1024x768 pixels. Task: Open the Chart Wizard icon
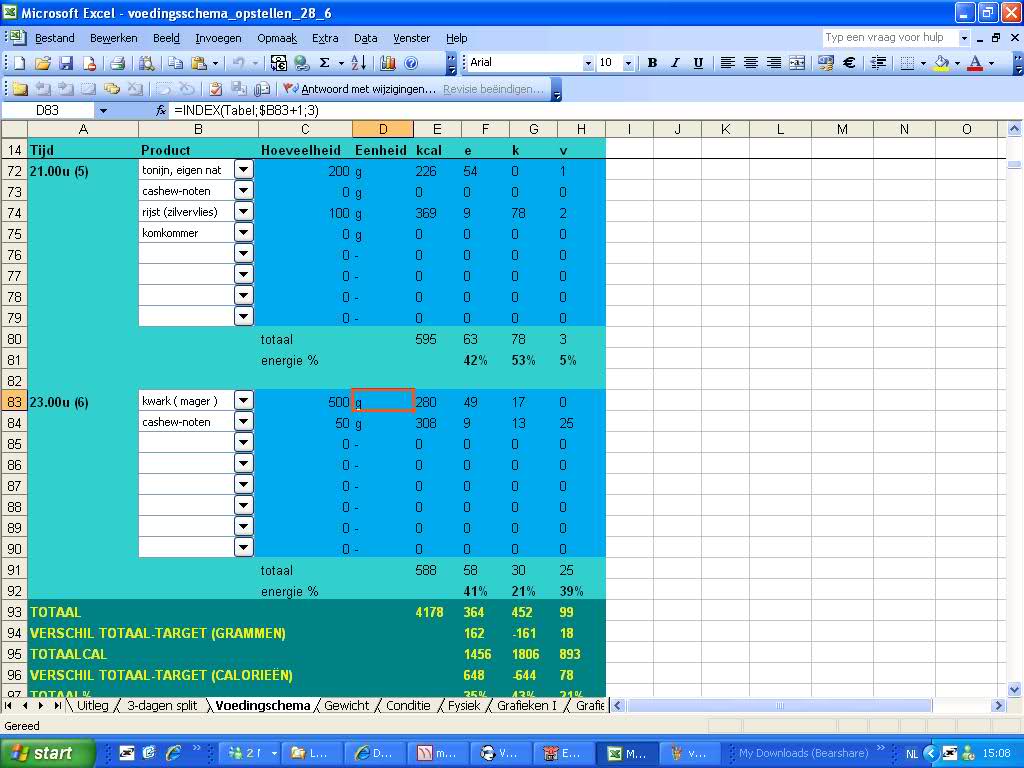pos(387,63)
